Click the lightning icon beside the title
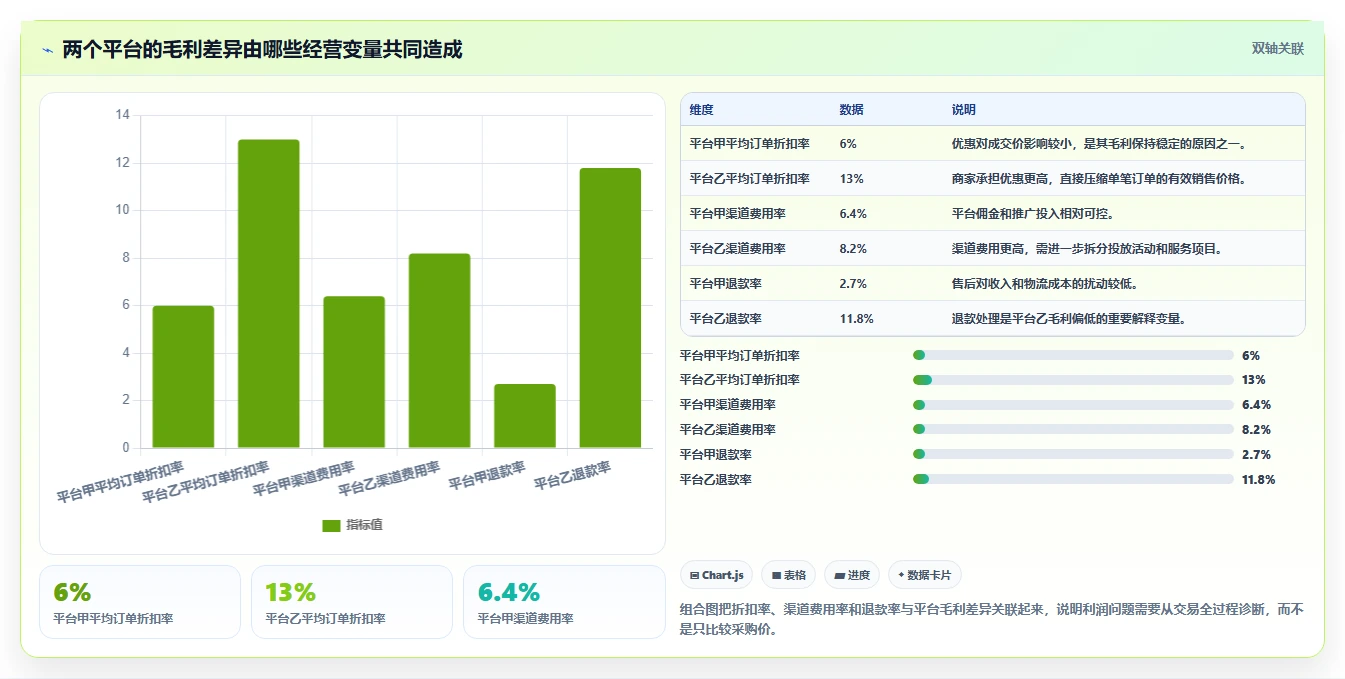Screen dimensions: 1345x679 pos(47,50)
